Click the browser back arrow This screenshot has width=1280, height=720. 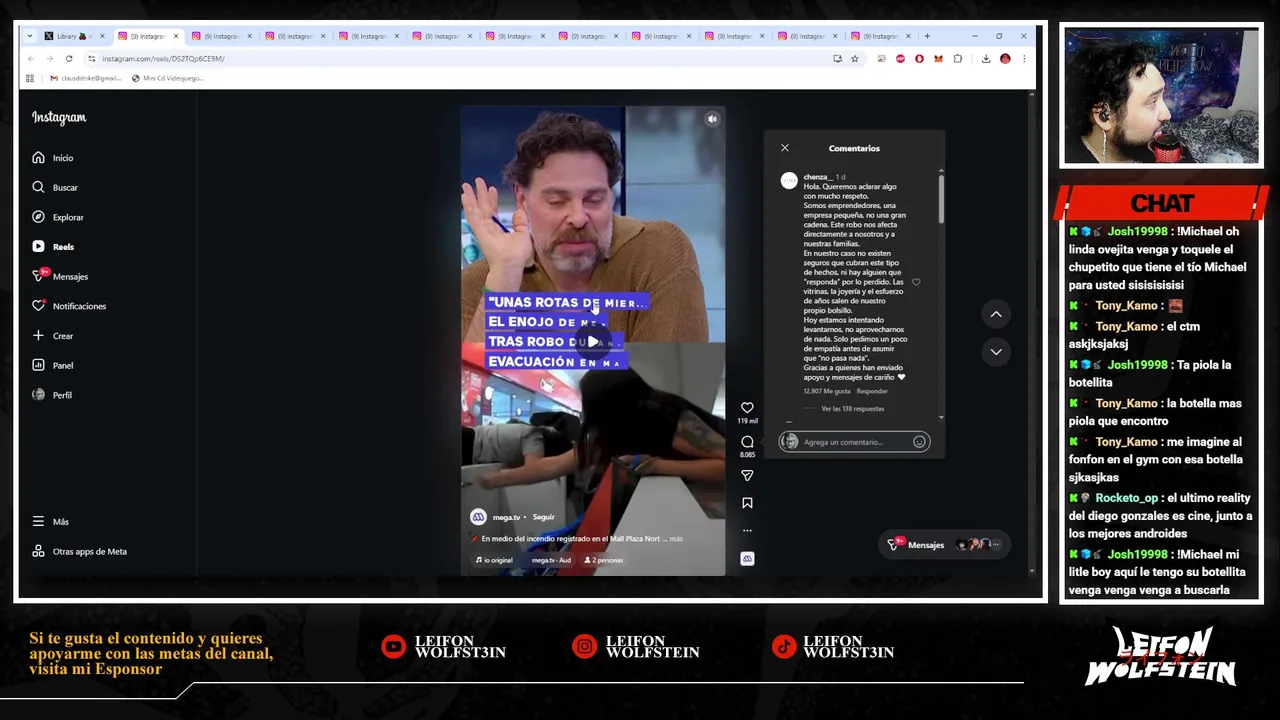pos(31,59)
